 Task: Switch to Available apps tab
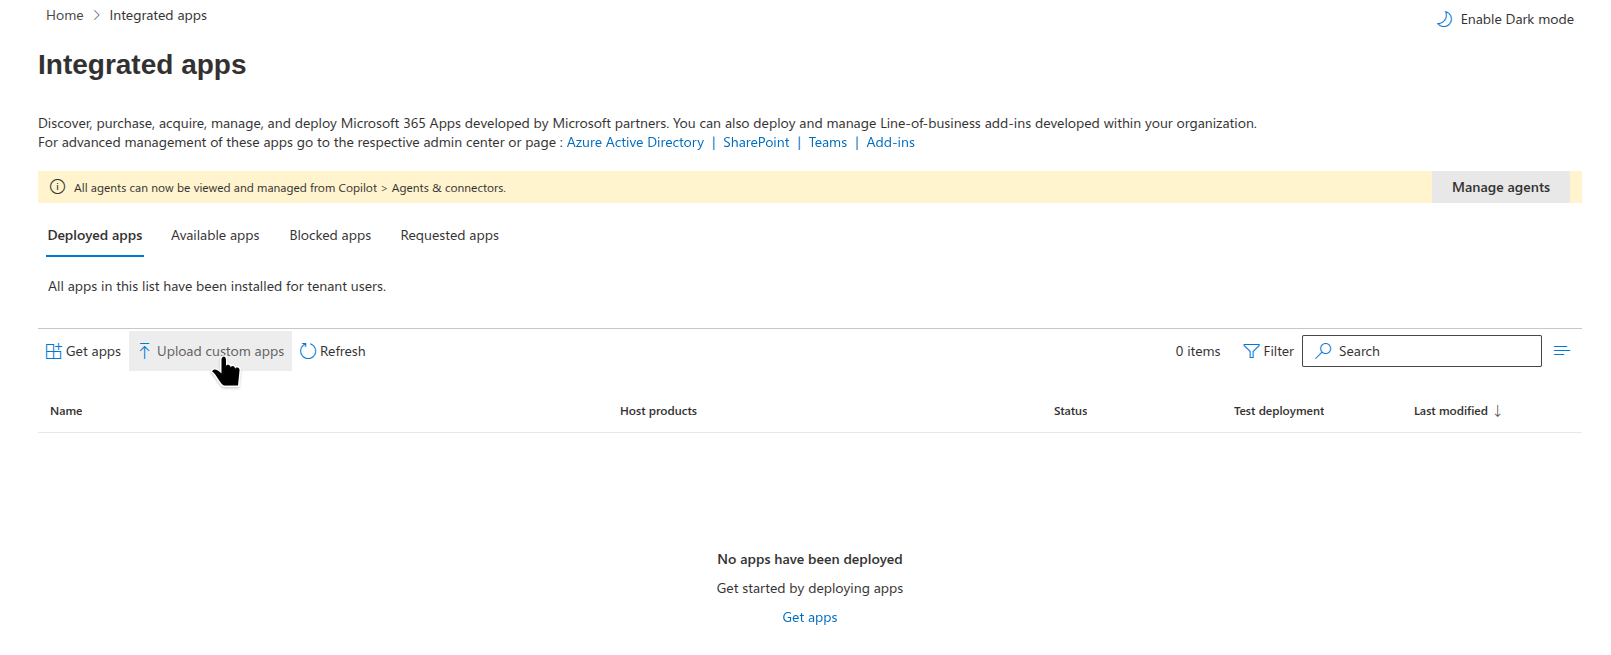215,236
